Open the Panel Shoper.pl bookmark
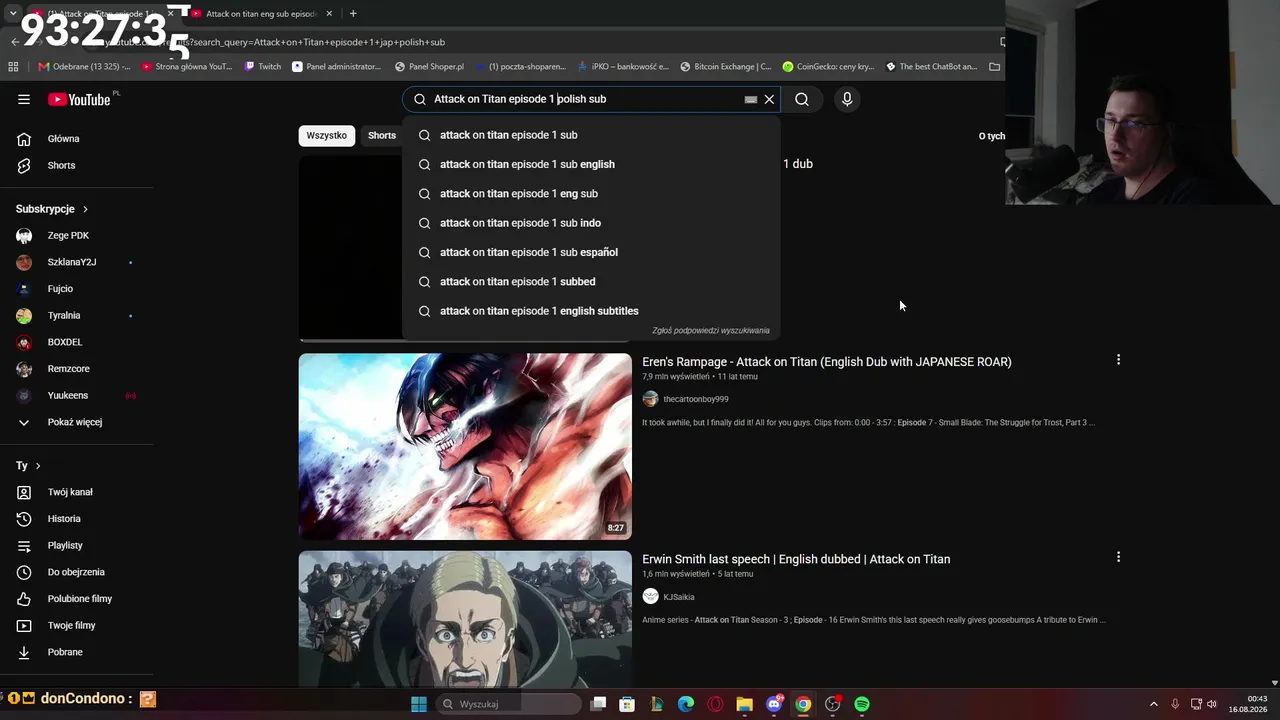Screen dimensions: 1280x720 pos(429,67)
